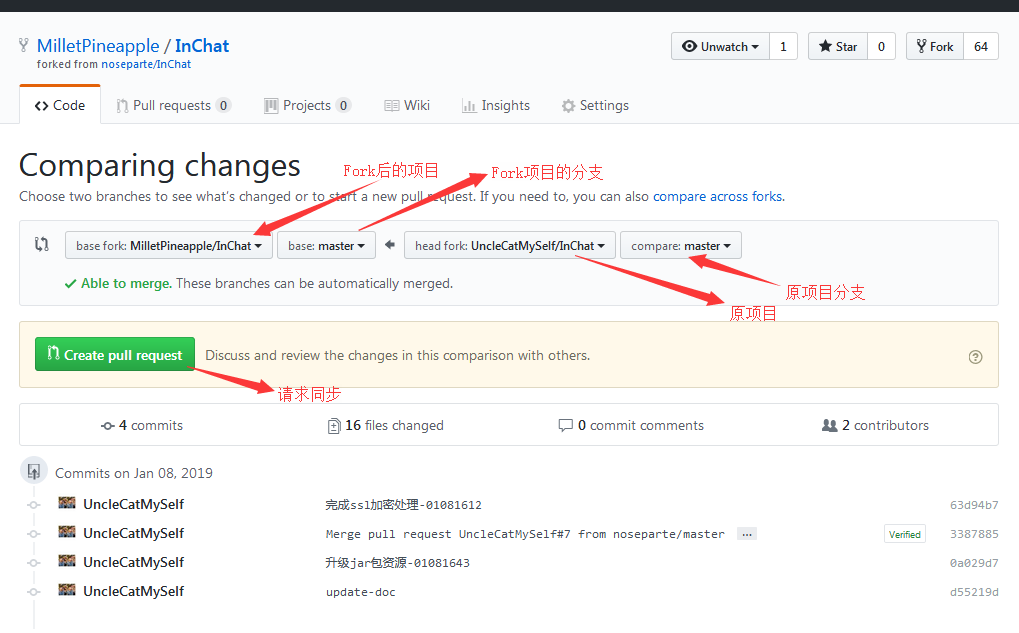The height and width of the screenshot is (633, 1019).
Task: Click the commits group icon beside Jan 08, 2019
Action: tap(34, 471)
